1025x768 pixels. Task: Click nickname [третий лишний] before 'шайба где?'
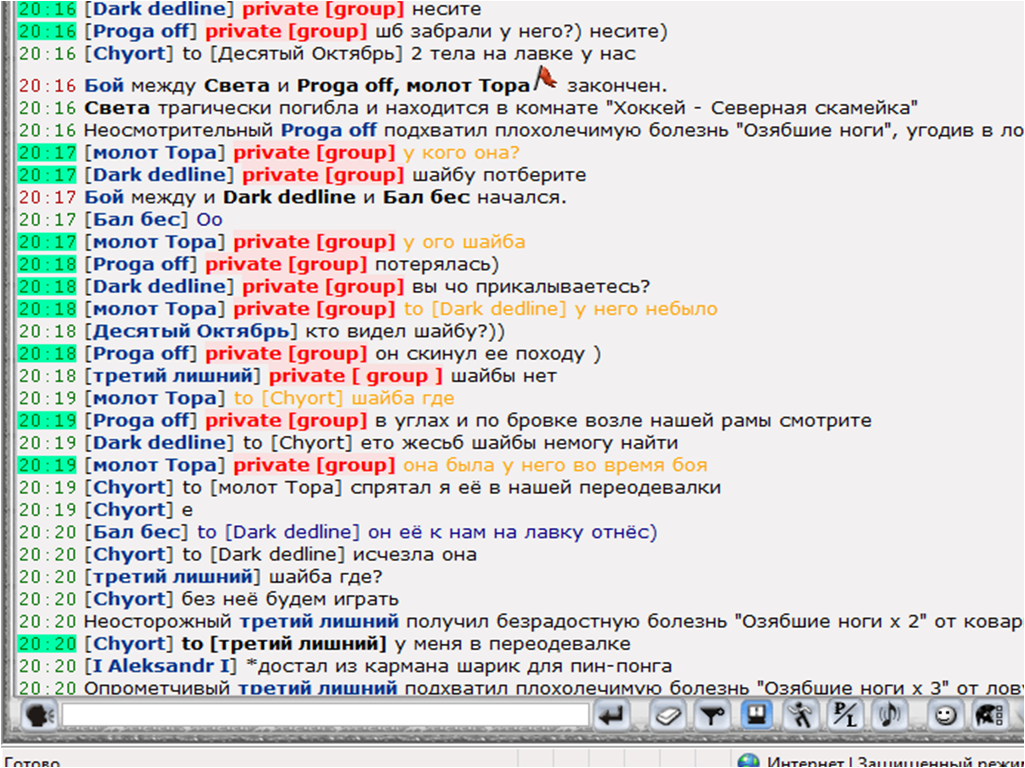click(173, 576)
